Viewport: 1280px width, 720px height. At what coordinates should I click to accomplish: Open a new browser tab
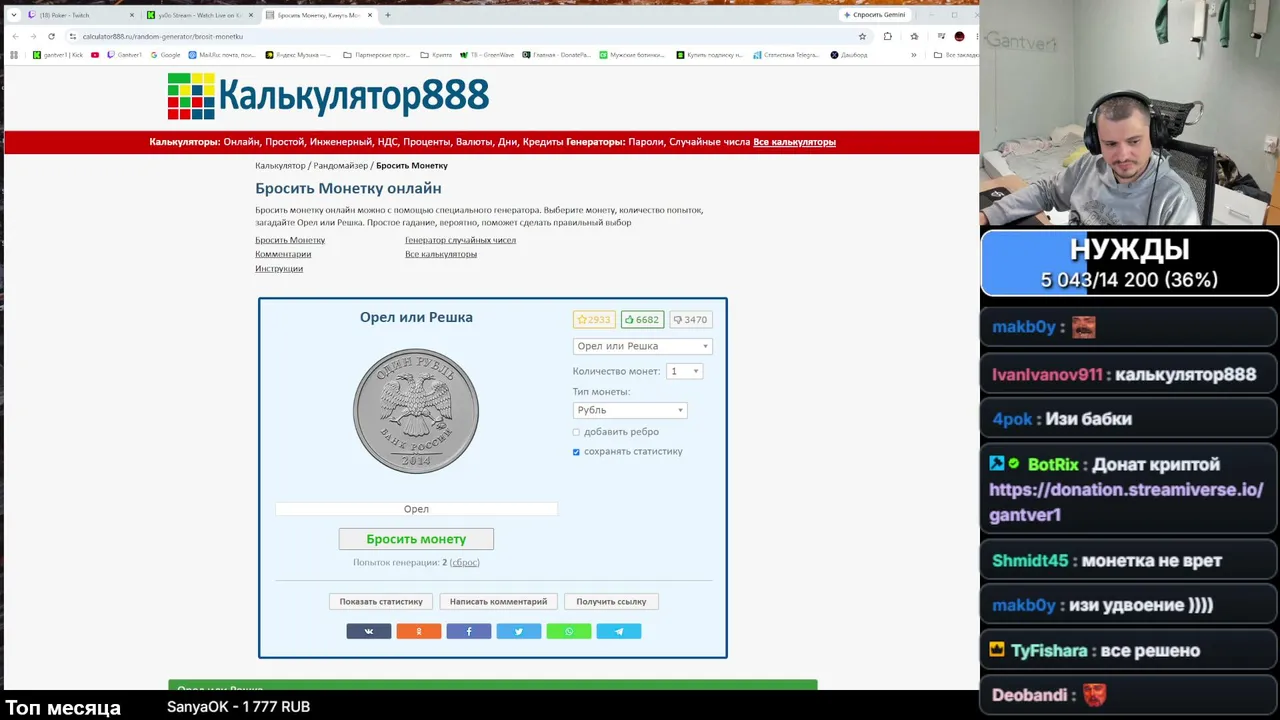[388, 15]
